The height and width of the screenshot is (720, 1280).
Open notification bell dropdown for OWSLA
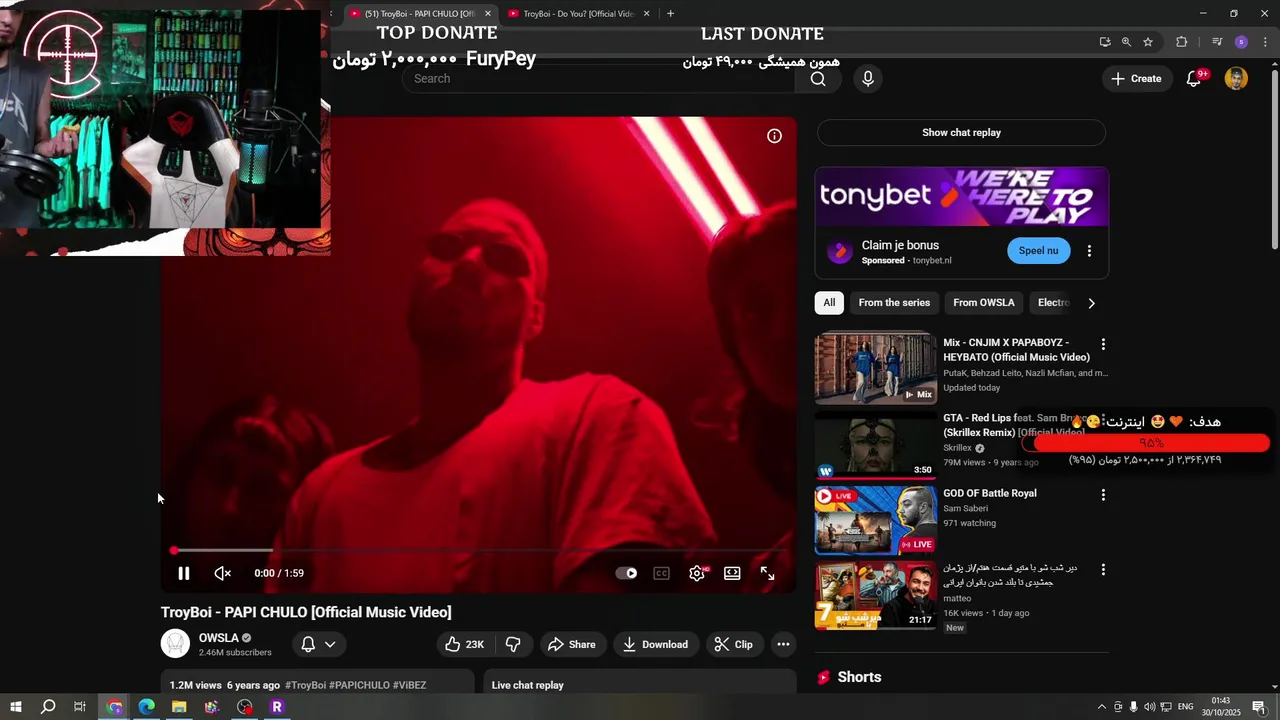(318, 644)
